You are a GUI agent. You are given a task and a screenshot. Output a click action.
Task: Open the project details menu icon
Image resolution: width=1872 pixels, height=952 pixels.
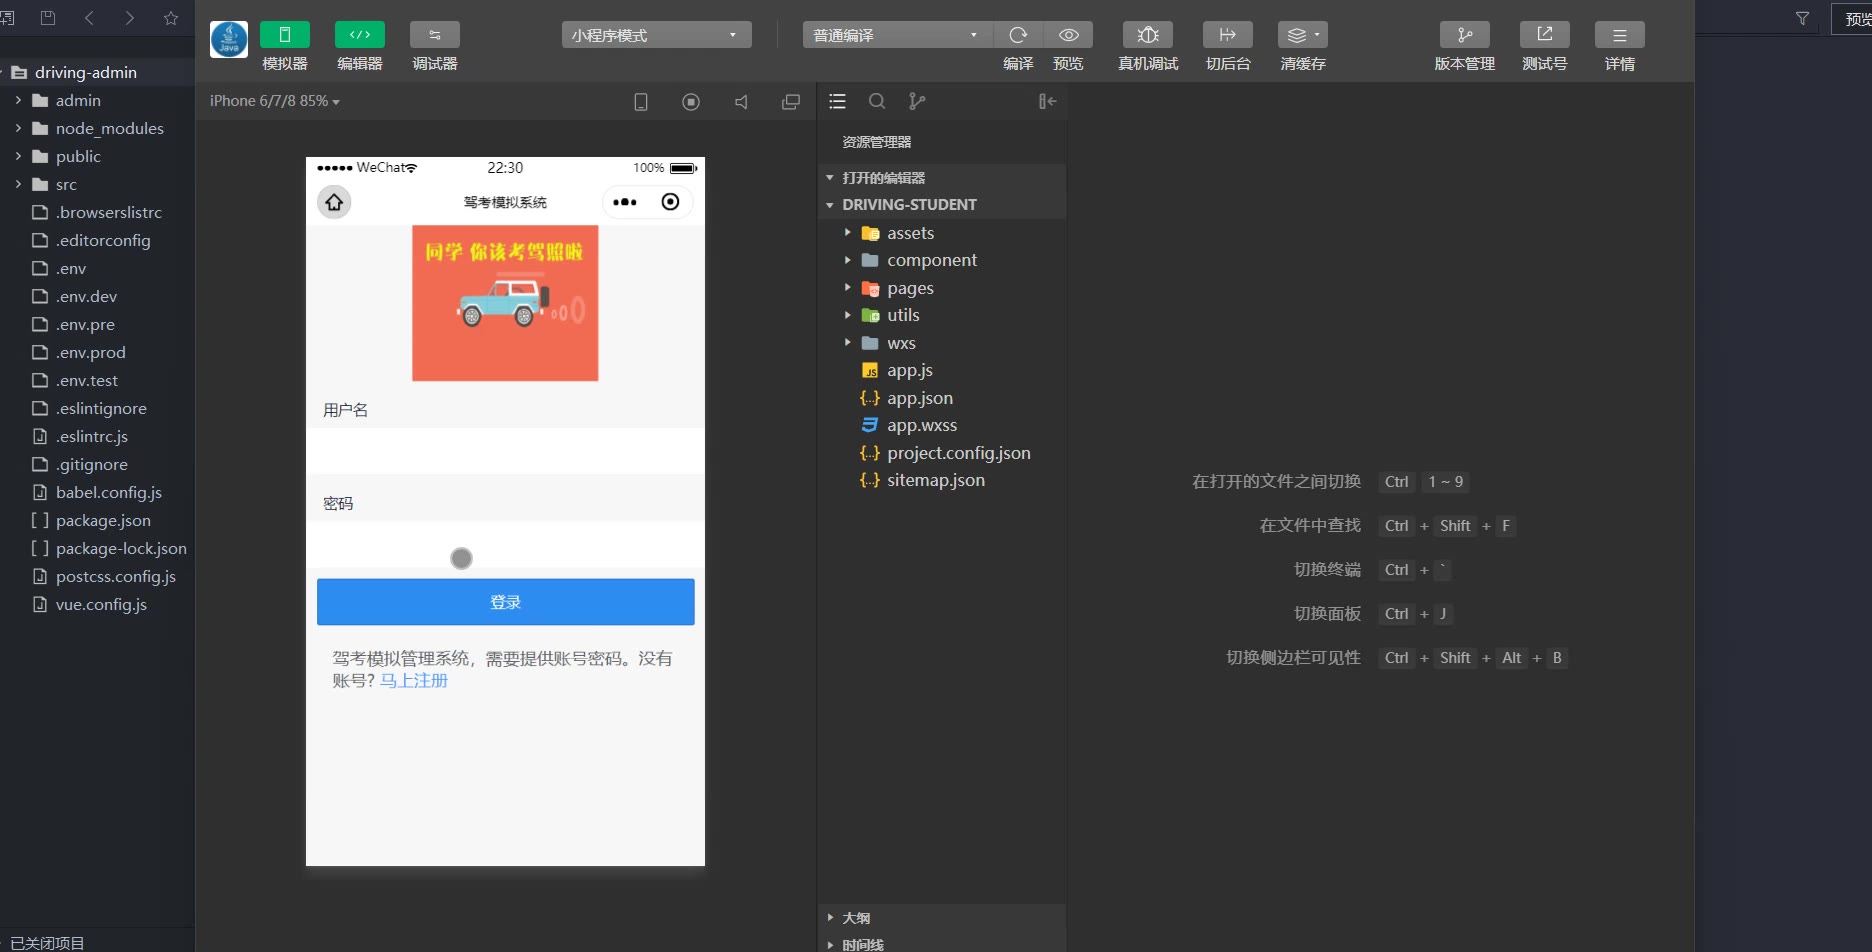click(x=1620, y=35)
